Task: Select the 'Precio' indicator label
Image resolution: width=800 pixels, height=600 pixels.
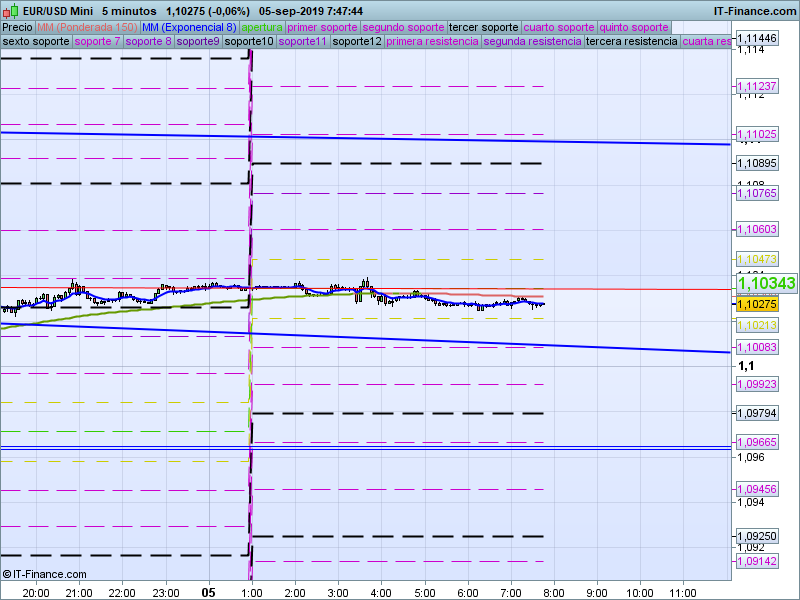Action: coord(17,27)
